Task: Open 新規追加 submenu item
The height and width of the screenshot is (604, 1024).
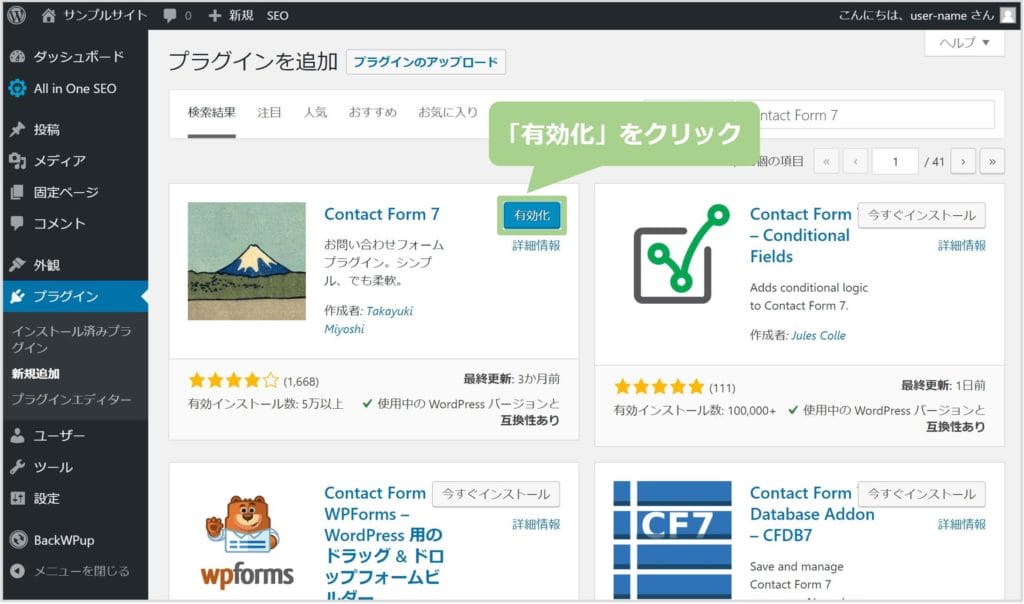Action: (x=35, y=374)
